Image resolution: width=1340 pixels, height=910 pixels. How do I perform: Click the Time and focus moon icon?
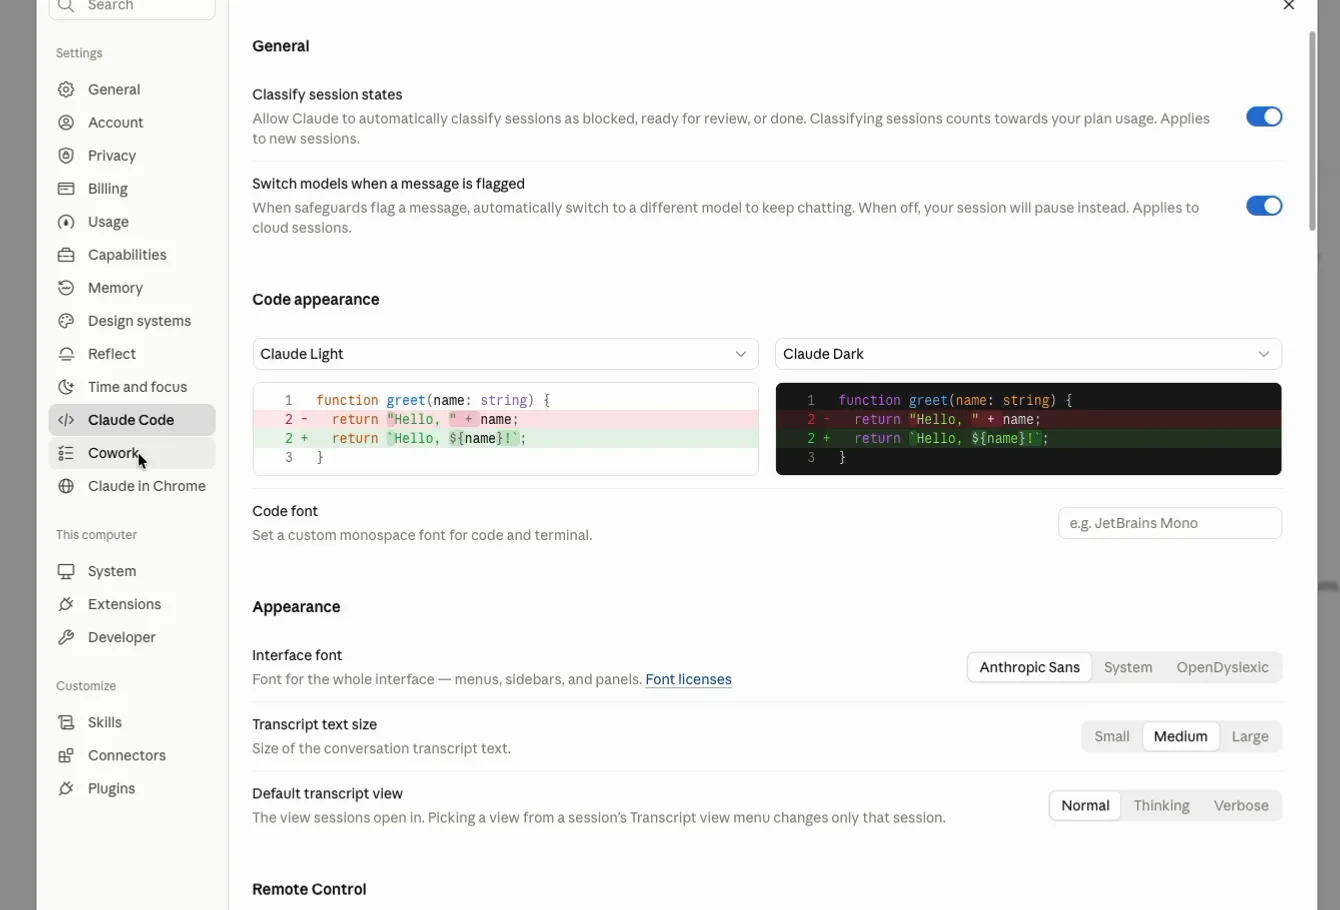click(x=66, y=387)
